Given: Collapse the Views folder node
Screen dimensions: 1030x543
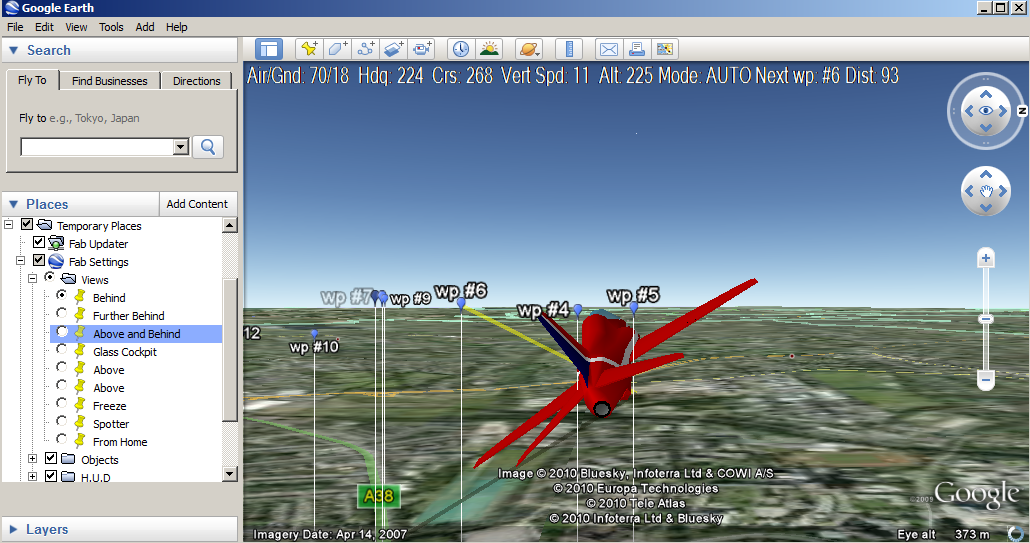Looking at the screenshot, I should (x=32, y=278).
